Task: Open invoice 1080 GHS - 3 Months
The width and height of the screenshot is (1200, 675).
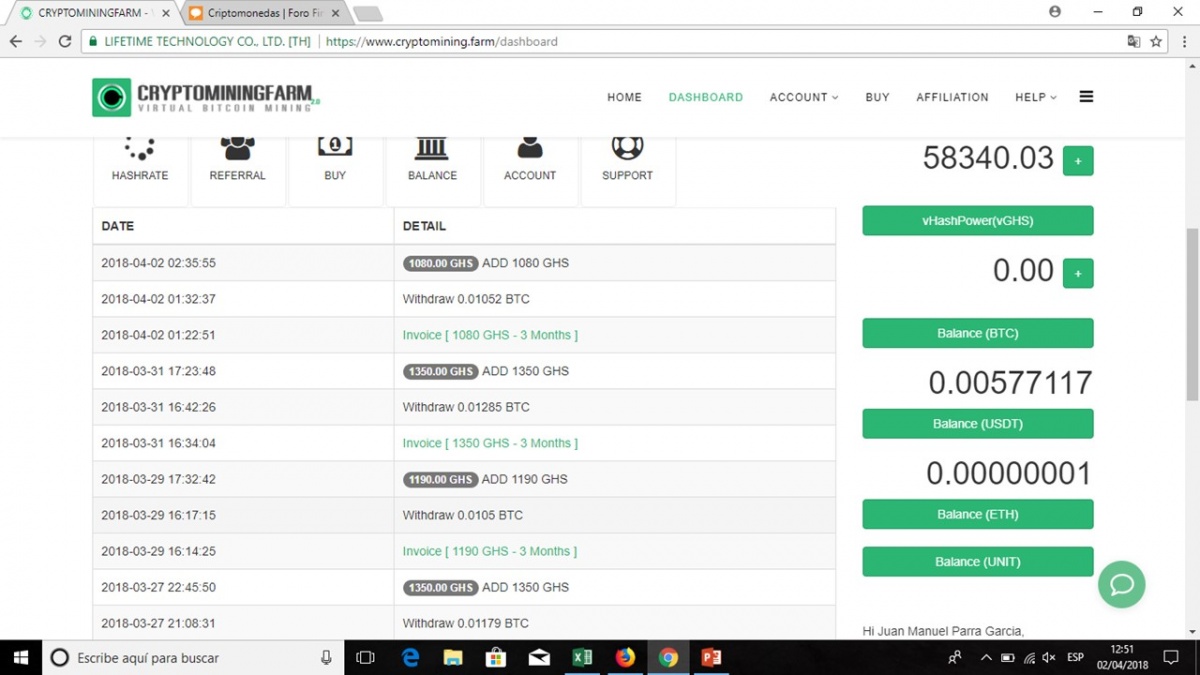Action: point(490,335)
